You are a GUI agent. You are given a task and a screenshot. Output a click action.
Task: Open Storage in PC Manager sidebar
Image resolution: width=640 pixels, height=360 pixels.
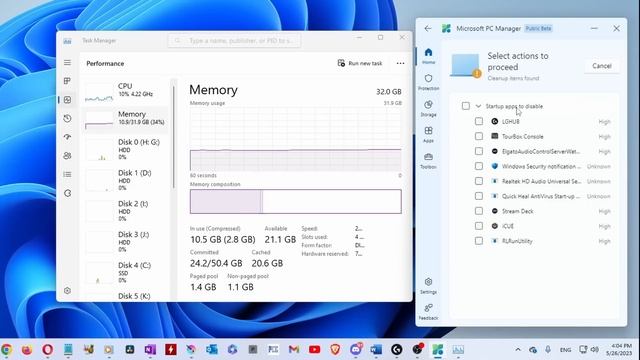coord(428,109)
